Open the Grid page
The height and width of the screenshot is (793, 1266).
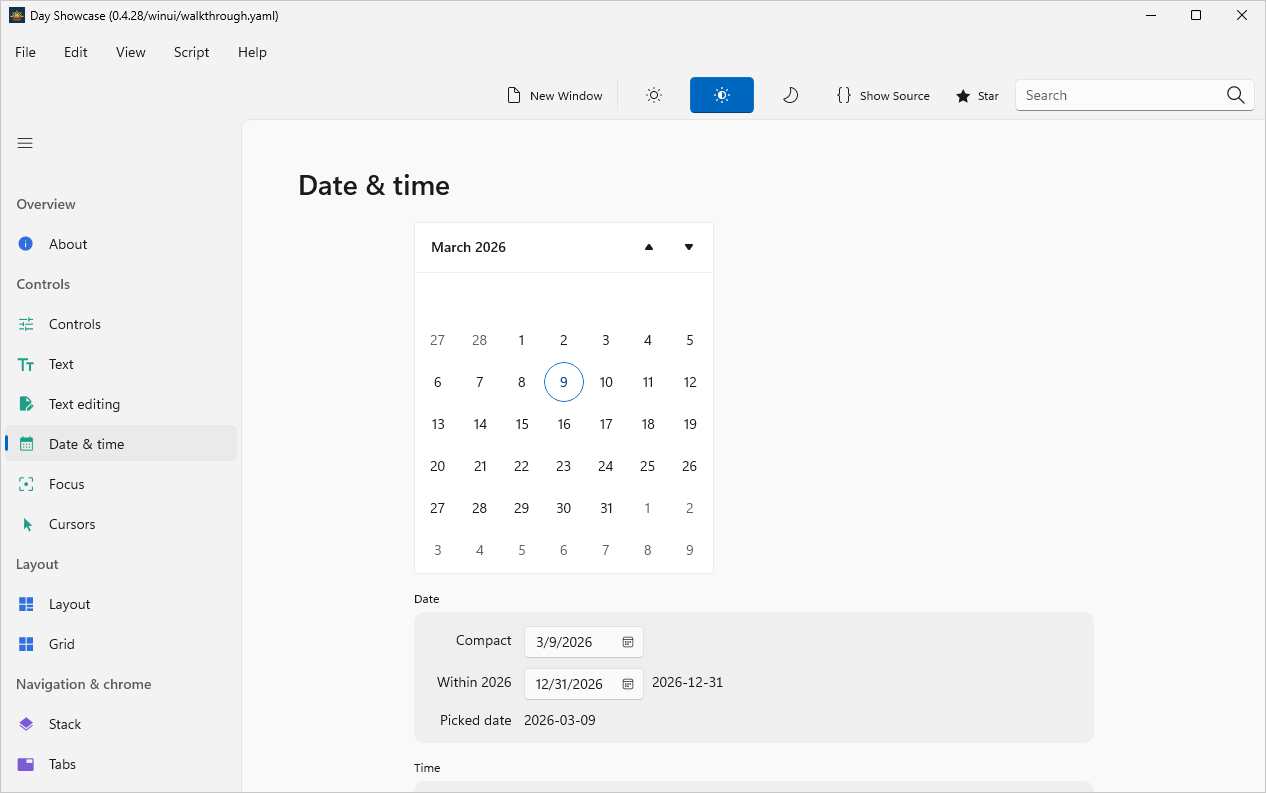(x=121, y=644)
